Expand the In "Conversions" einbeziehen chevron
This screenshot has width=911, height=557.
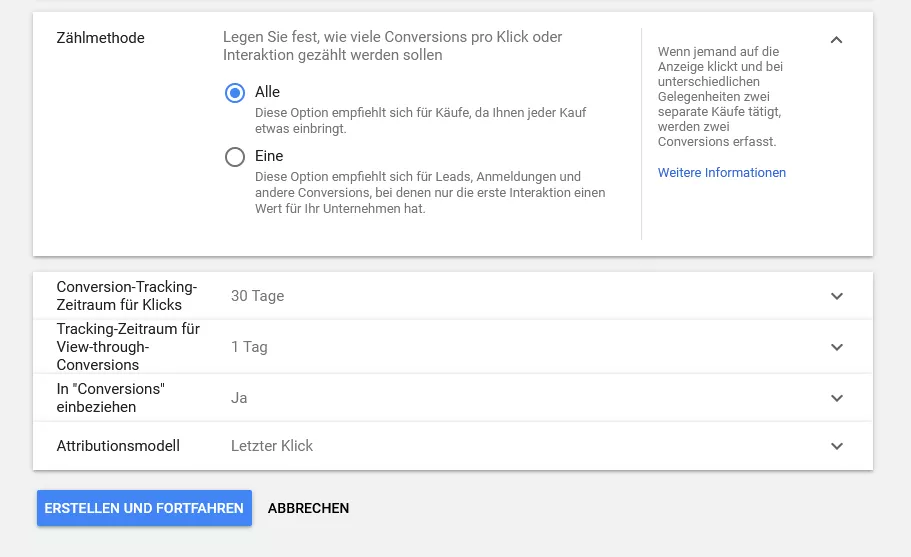point(837,398)
